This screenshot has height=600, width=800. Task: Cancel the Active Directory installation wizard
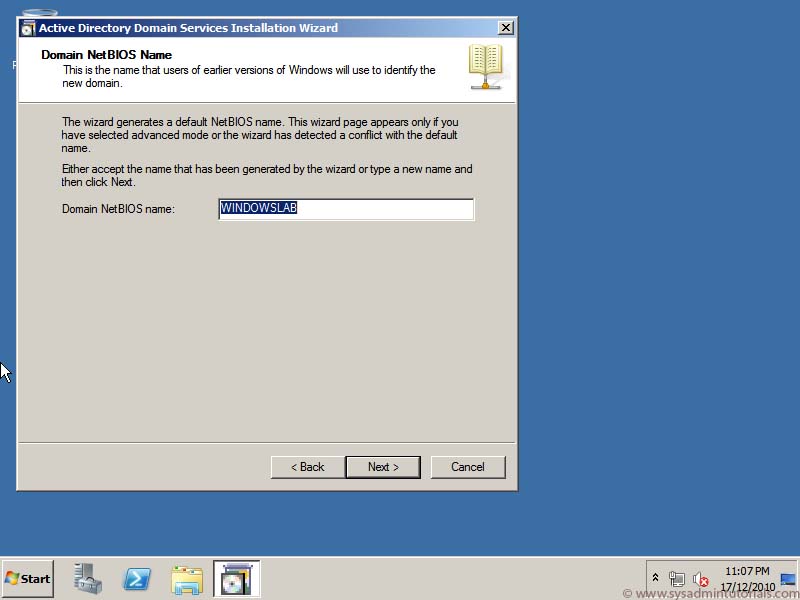coord(468,467)
